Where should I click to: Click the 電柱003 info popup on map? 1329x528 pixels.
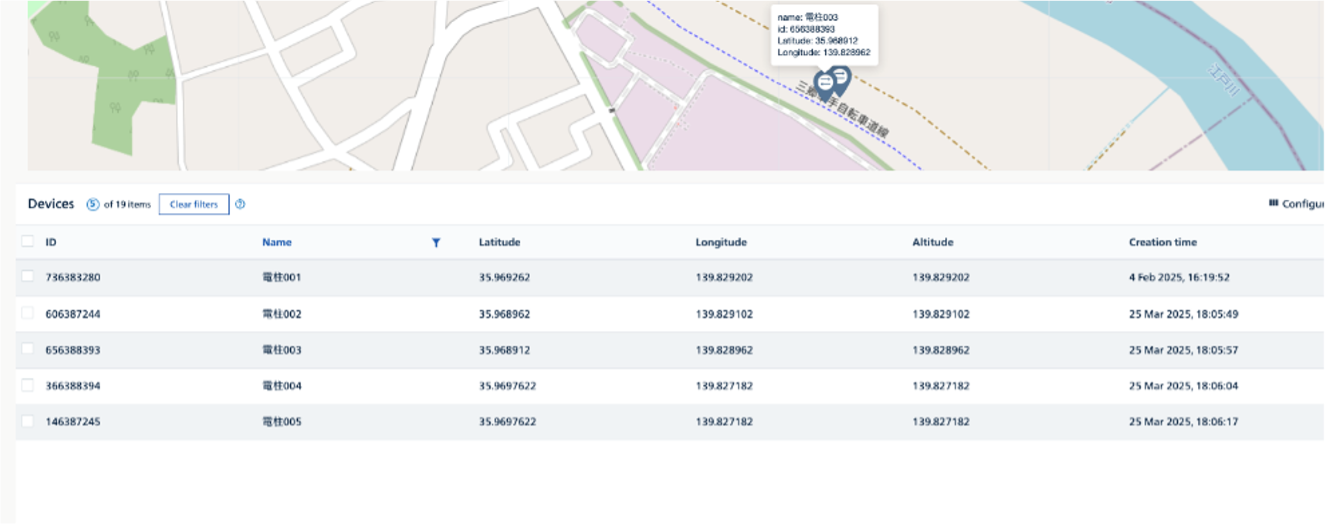tap(824, 35)
